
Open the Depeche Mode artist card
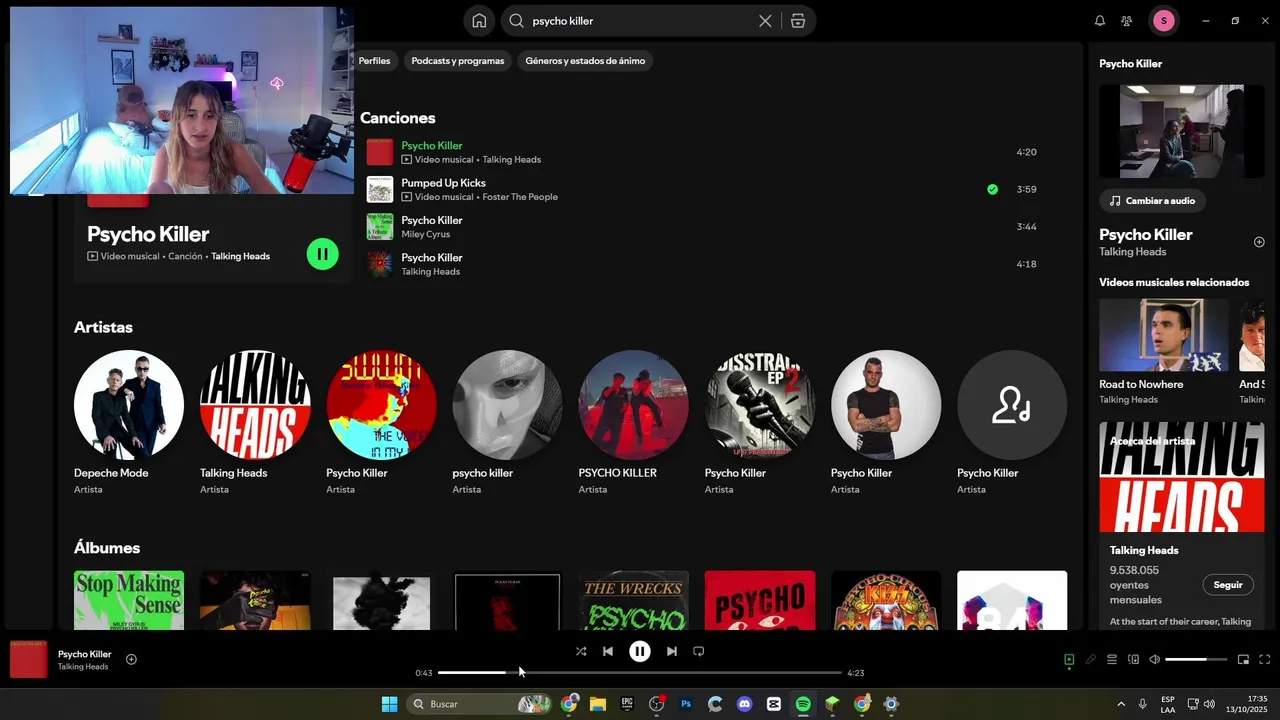[129, 422]
